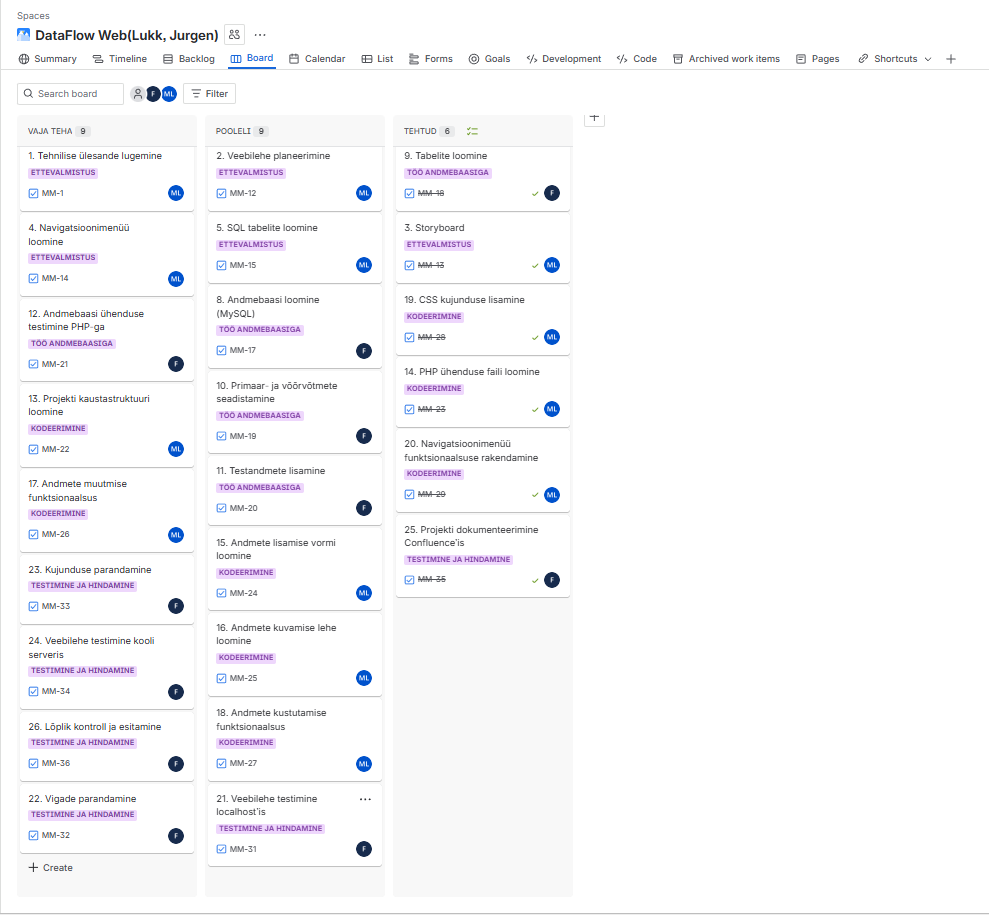Open the Spaces breadcrumb link
Screen dimensions: 989x915
click(x=33, y=16)
